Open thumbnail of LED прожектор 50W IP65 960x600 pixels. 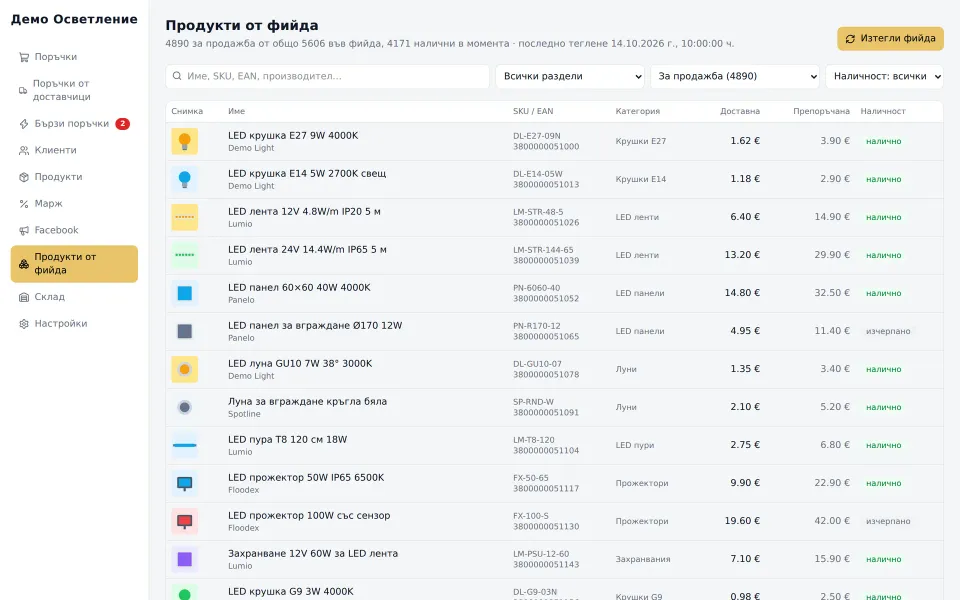[184, 483]
